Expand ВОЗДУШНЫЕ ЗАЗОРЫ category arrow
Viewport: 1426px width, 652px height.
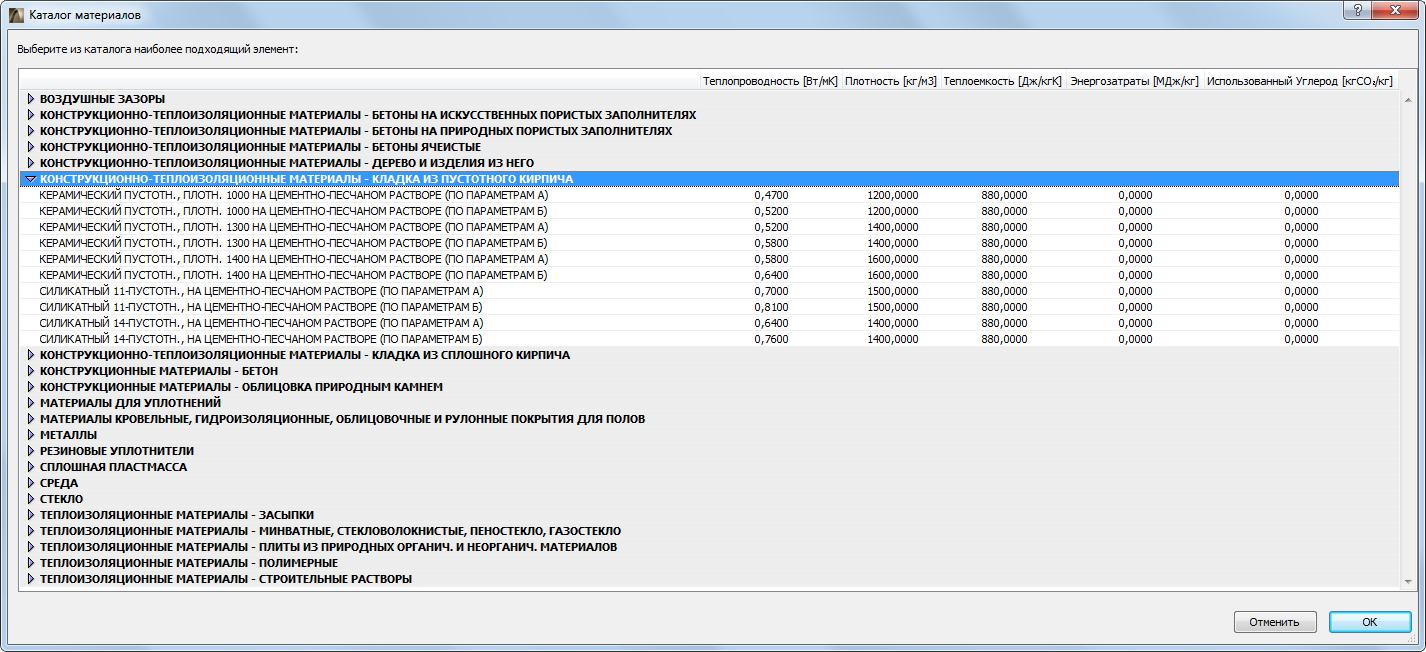pyautogui.click(x=31, y=99)
